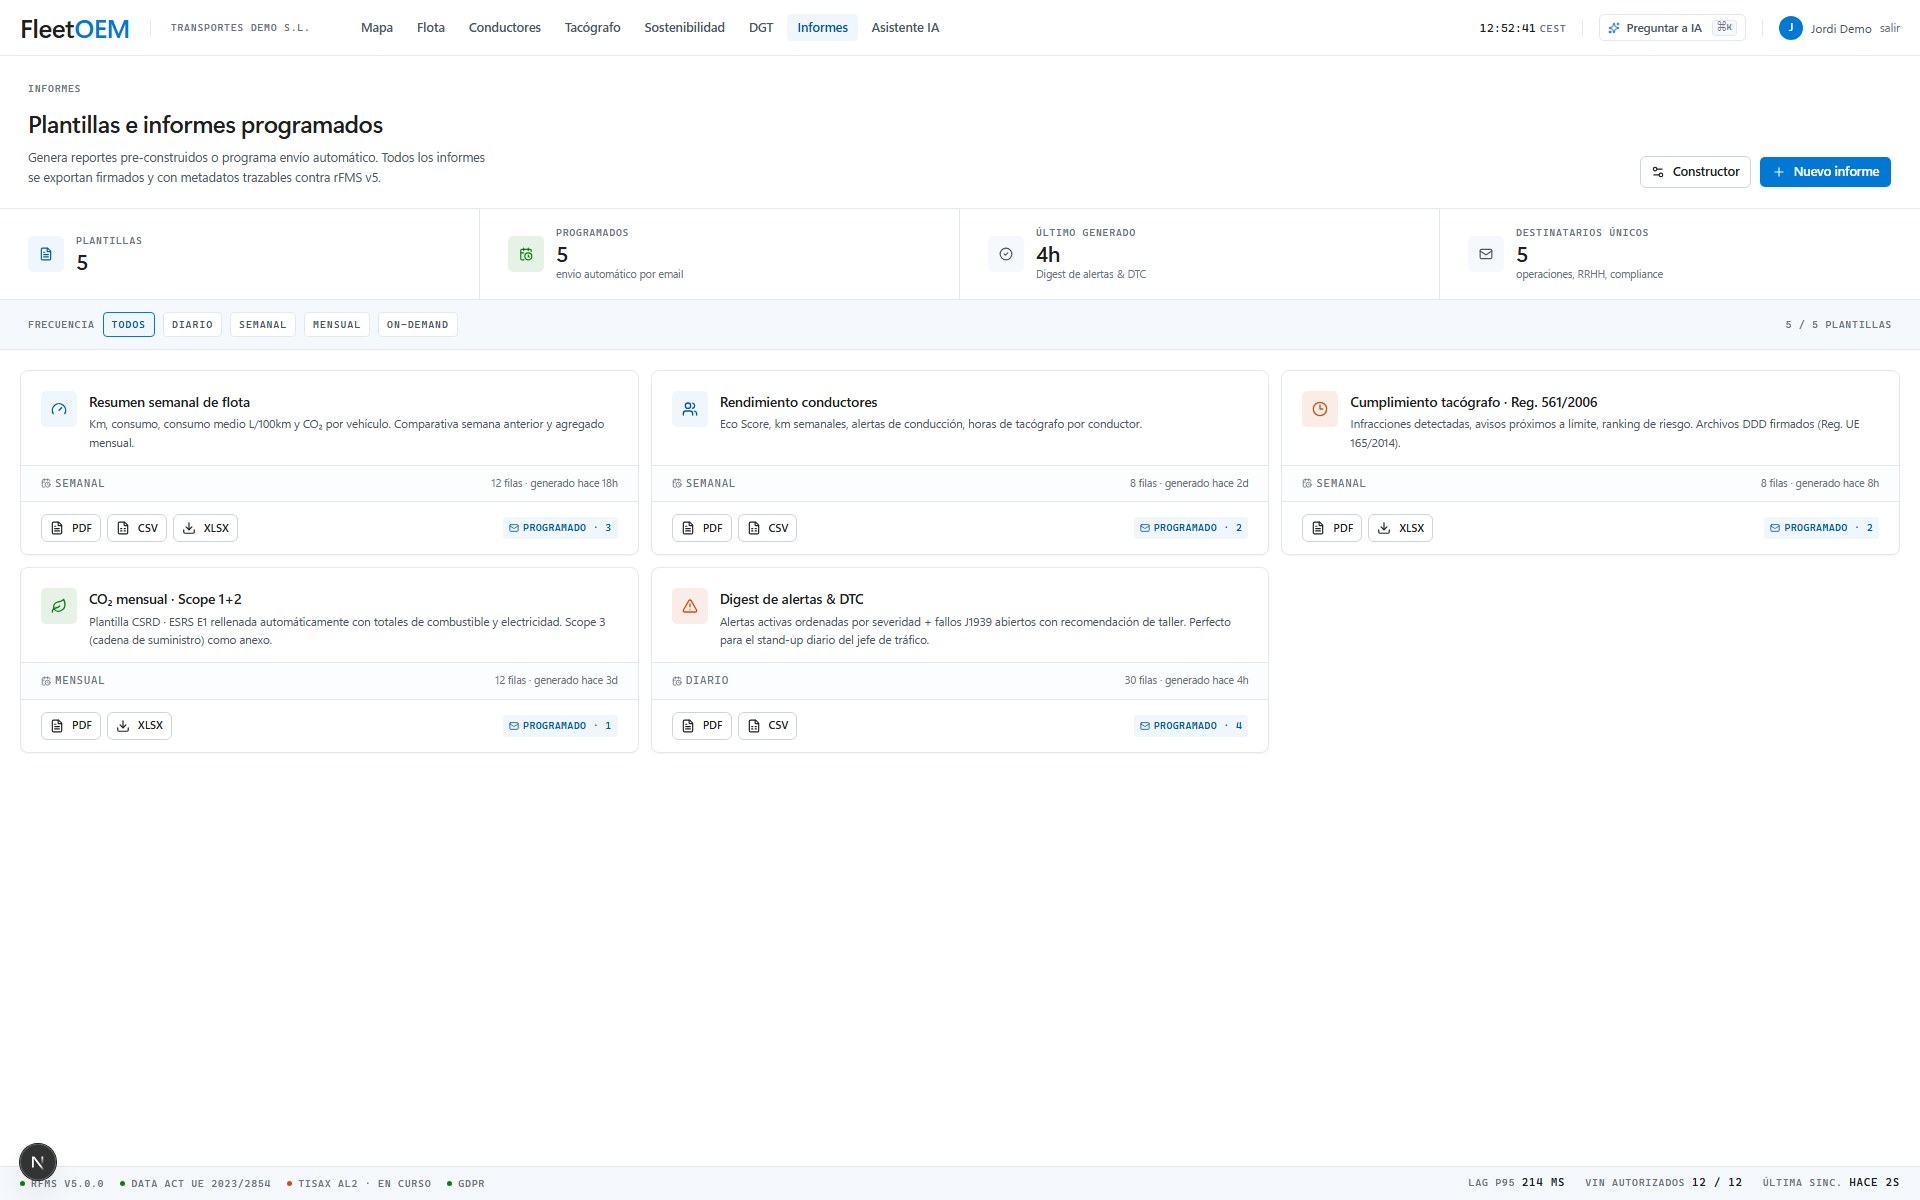Click the leaf icon on CO₂ mensual card

59,606
